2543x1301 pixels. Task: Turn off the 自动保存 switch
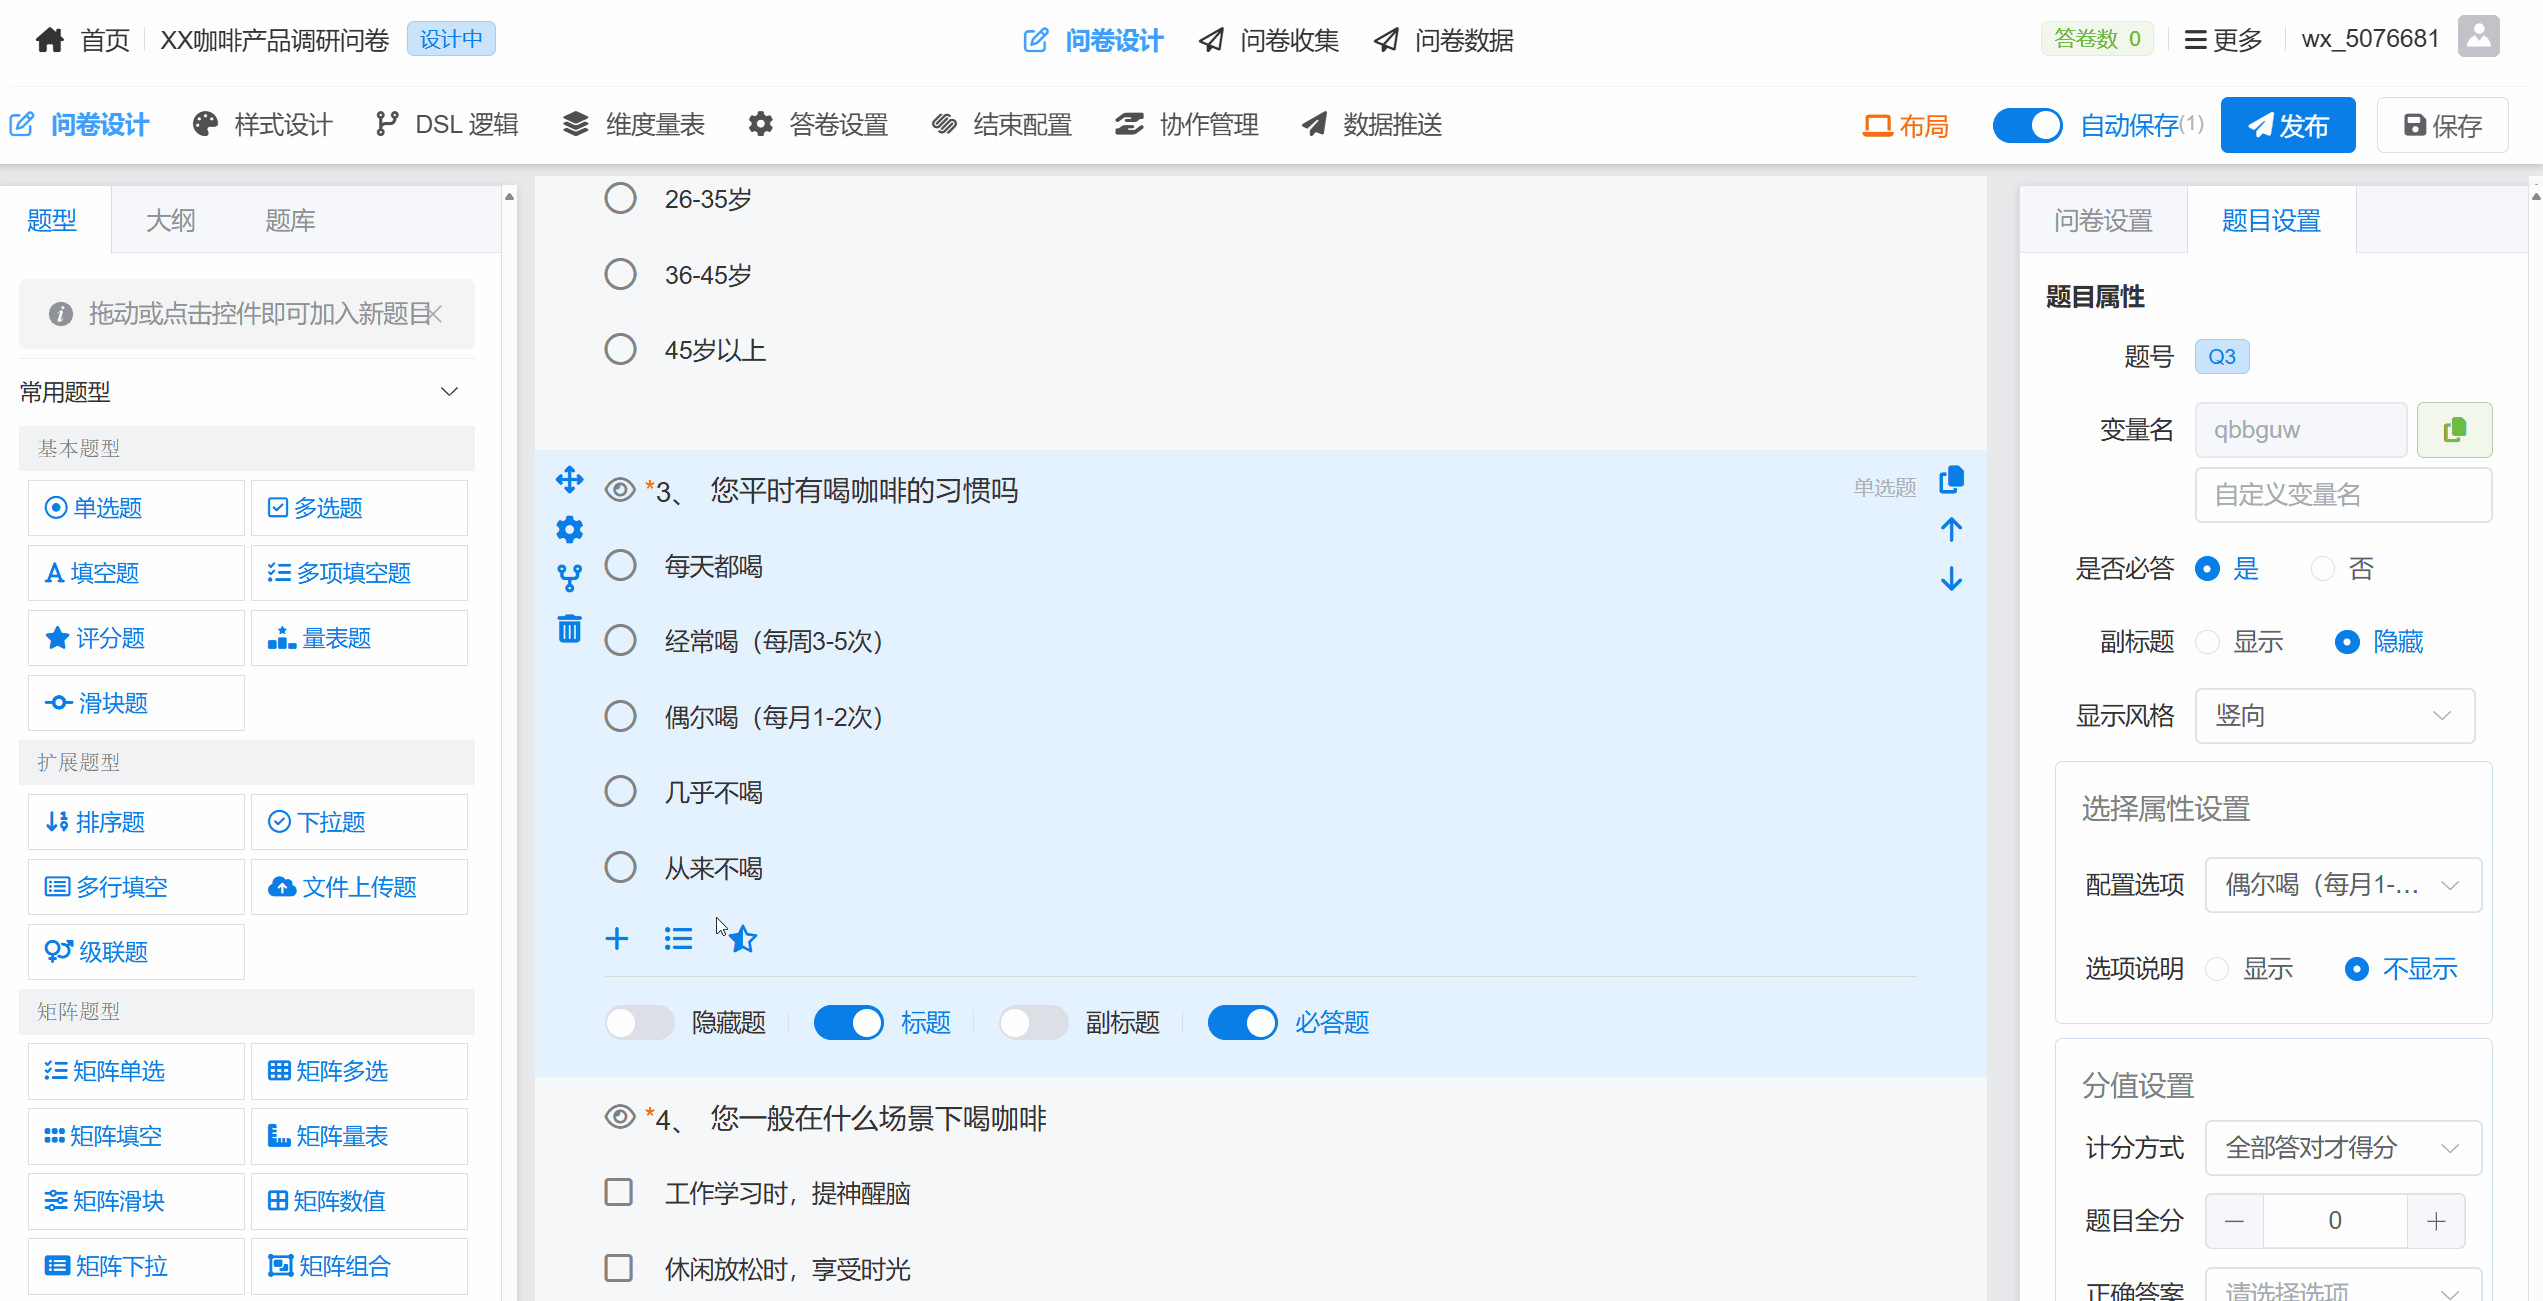[2027, 125]
